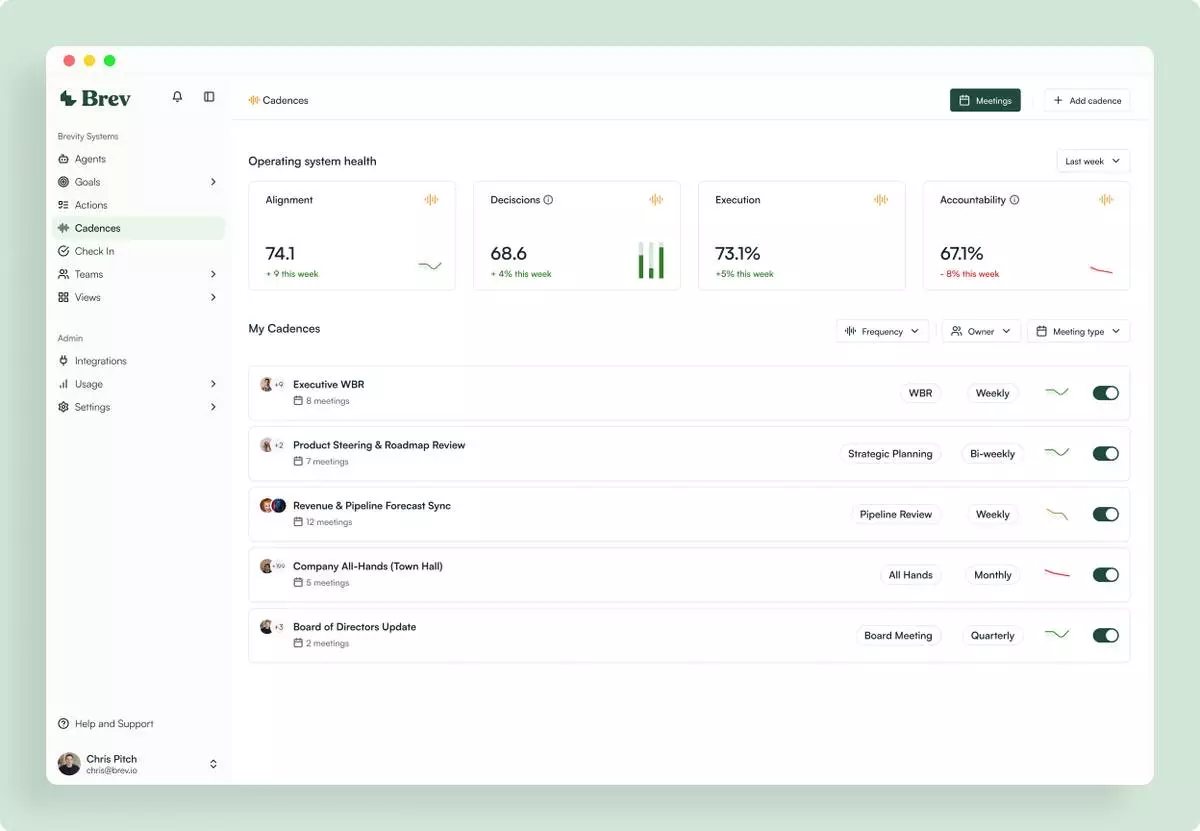Collapse sidebar using the panel icon
Screen dimensions: 1200x831
coord(209,97)
